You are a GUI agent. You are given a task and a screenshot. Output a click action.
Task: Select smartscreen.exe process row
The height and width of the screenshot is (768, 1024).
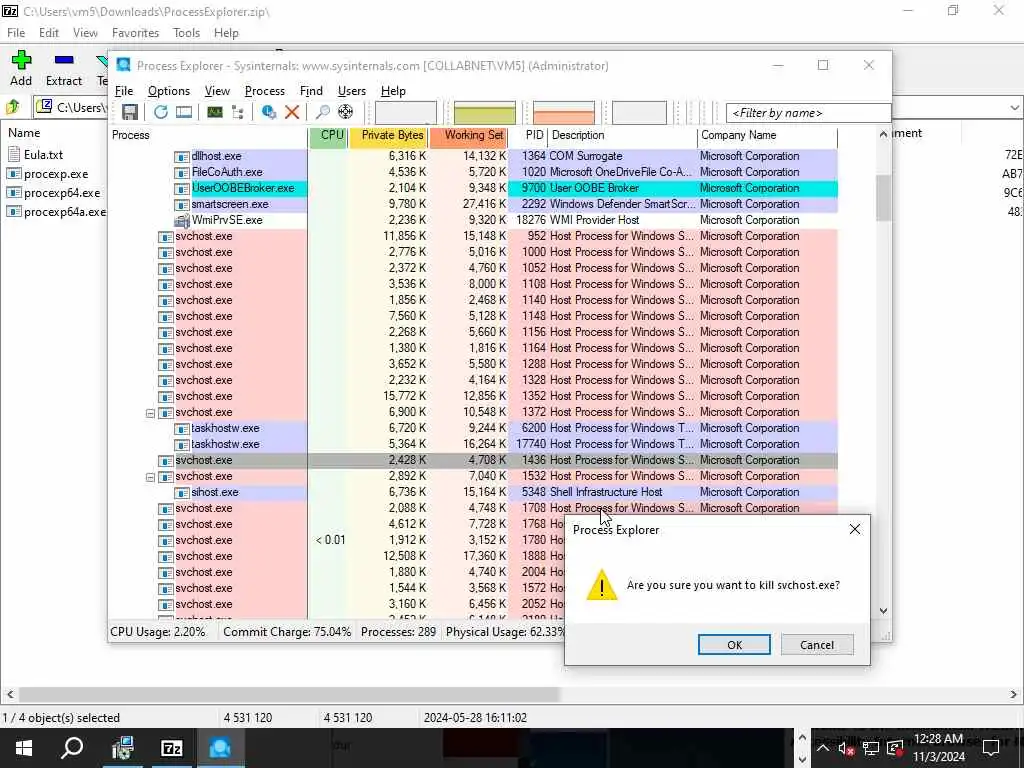[473, 204]
